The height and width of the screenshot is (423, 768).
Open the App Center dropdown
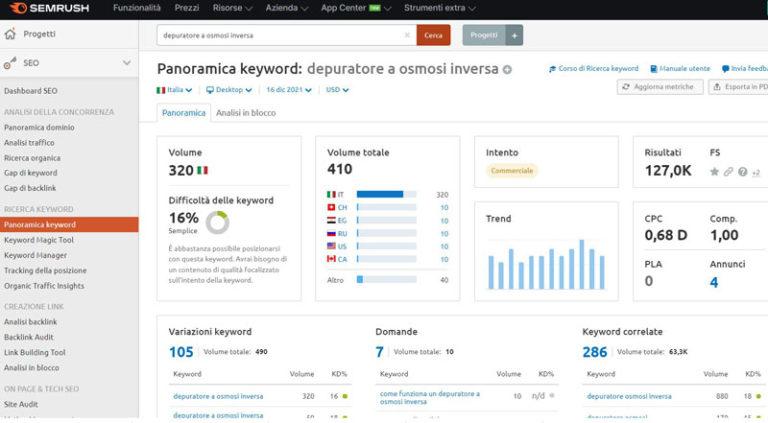tap(356, 8)
